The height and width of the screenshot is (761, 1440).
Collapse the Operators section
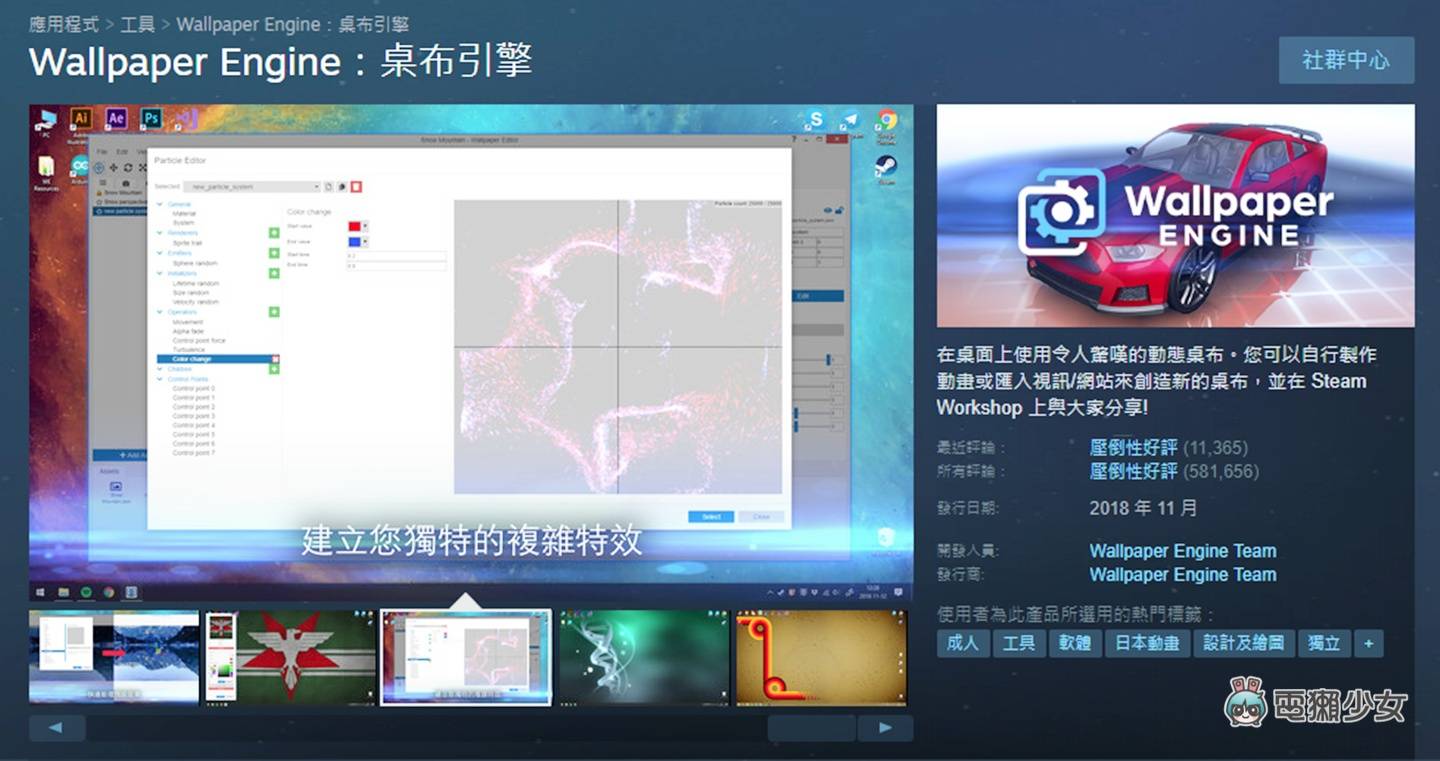(x=159, y=312)
